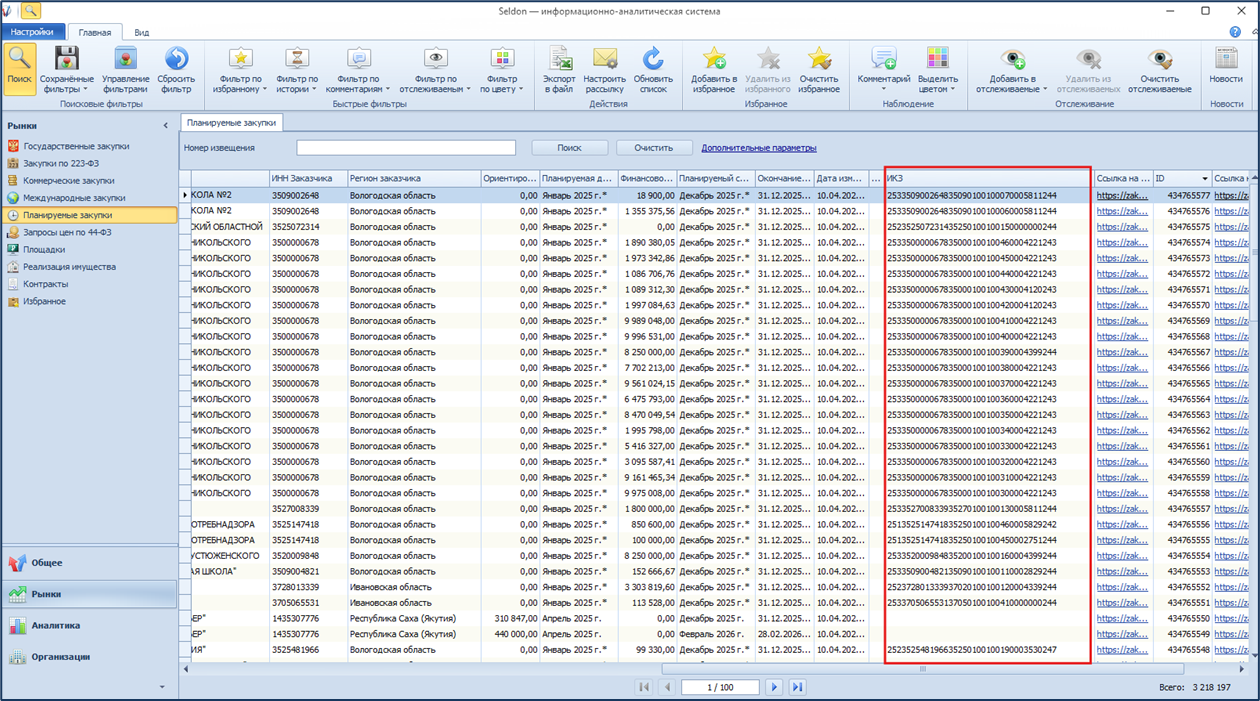Image resolution: width=1260 pixels, height=701 pixels.
Task: Click Сбросить фильтр to reset the filter
Action: click(x=176, y=69)
